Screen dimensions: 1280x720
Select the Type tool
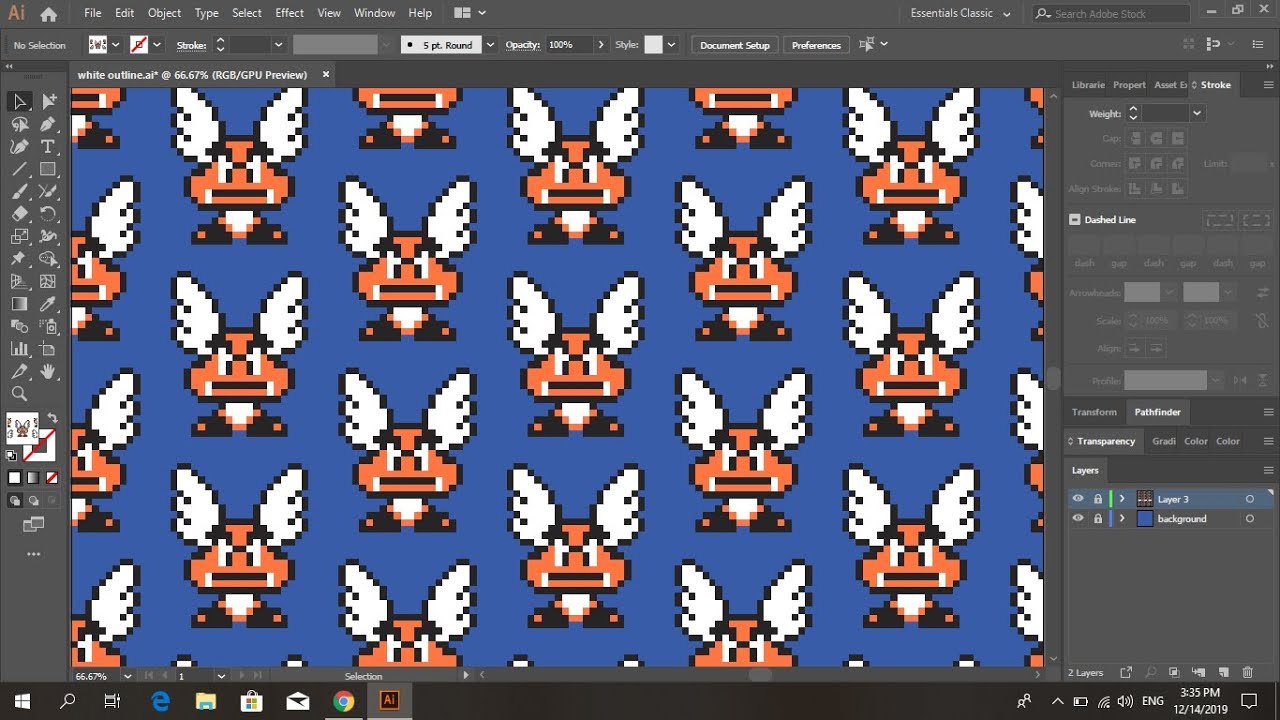click(x=48, y=147)
